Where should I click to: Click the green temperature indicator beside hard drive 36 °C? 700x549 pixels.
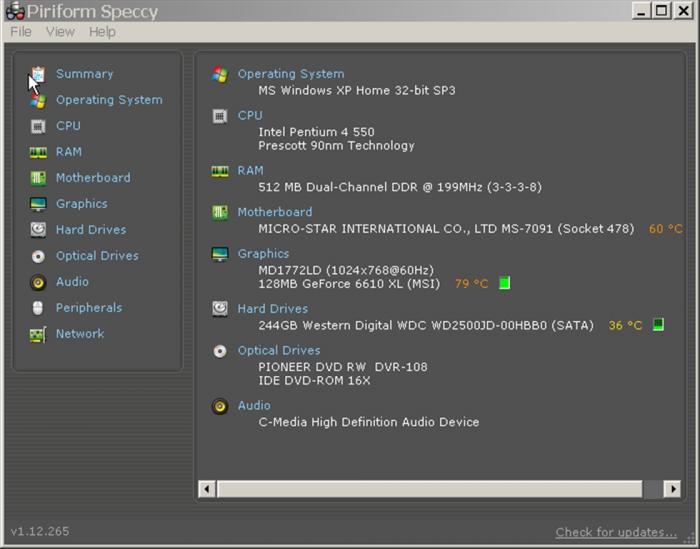[x=658, y=324]
